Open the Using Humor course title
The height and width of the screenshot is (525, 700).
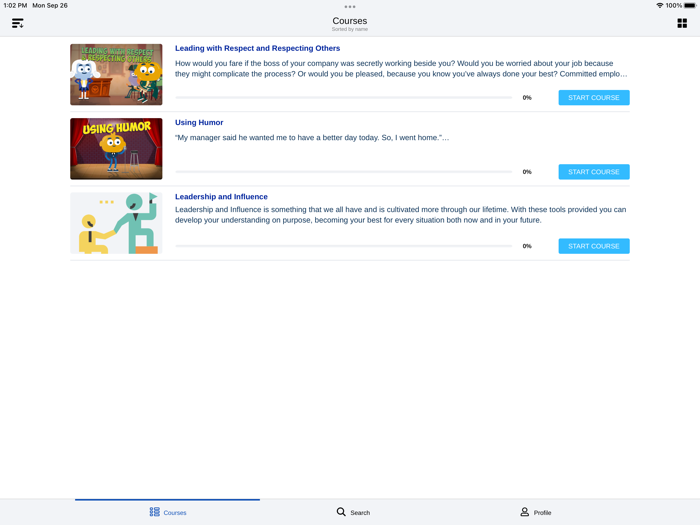point(199,122)
